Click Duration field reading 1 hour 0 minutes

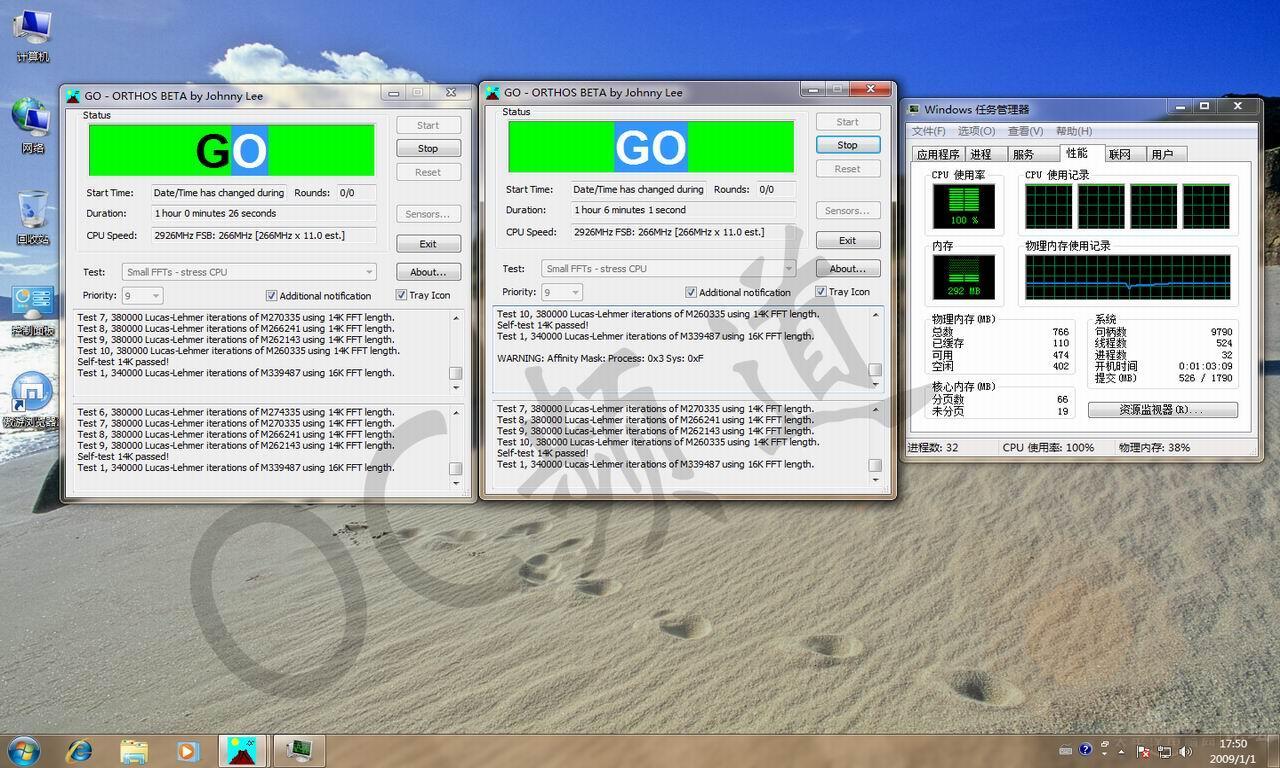click(264, 213)
